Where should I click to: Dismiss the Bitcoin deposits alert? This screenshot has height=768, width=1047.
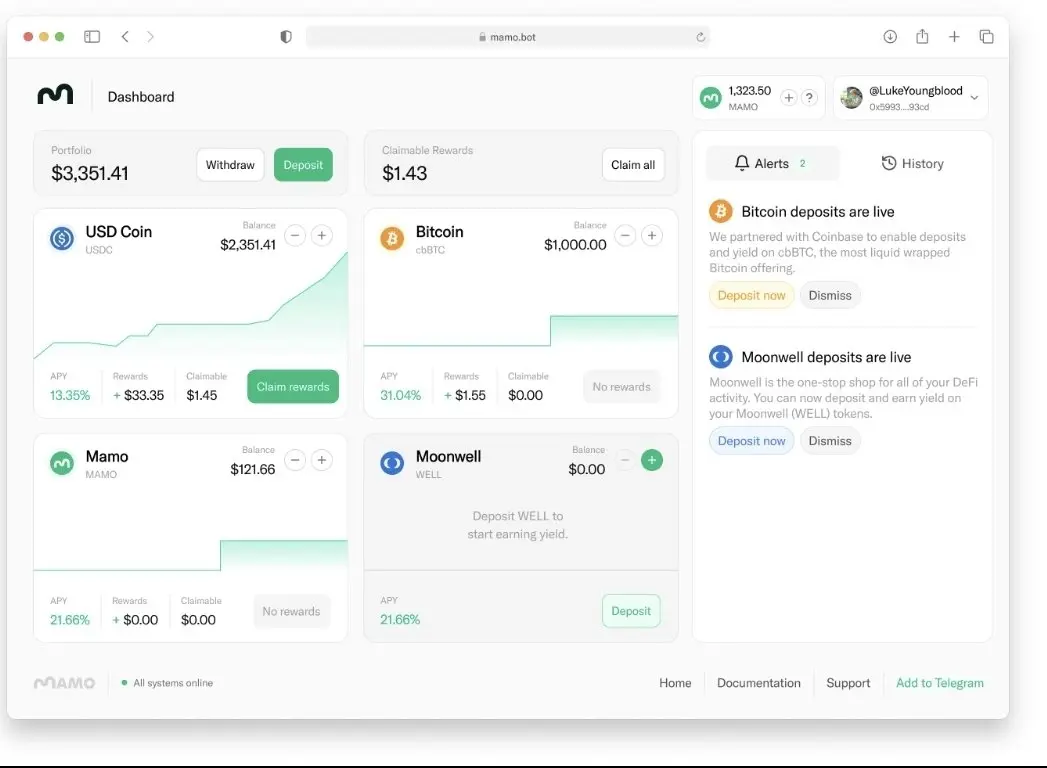pos(830,295)
